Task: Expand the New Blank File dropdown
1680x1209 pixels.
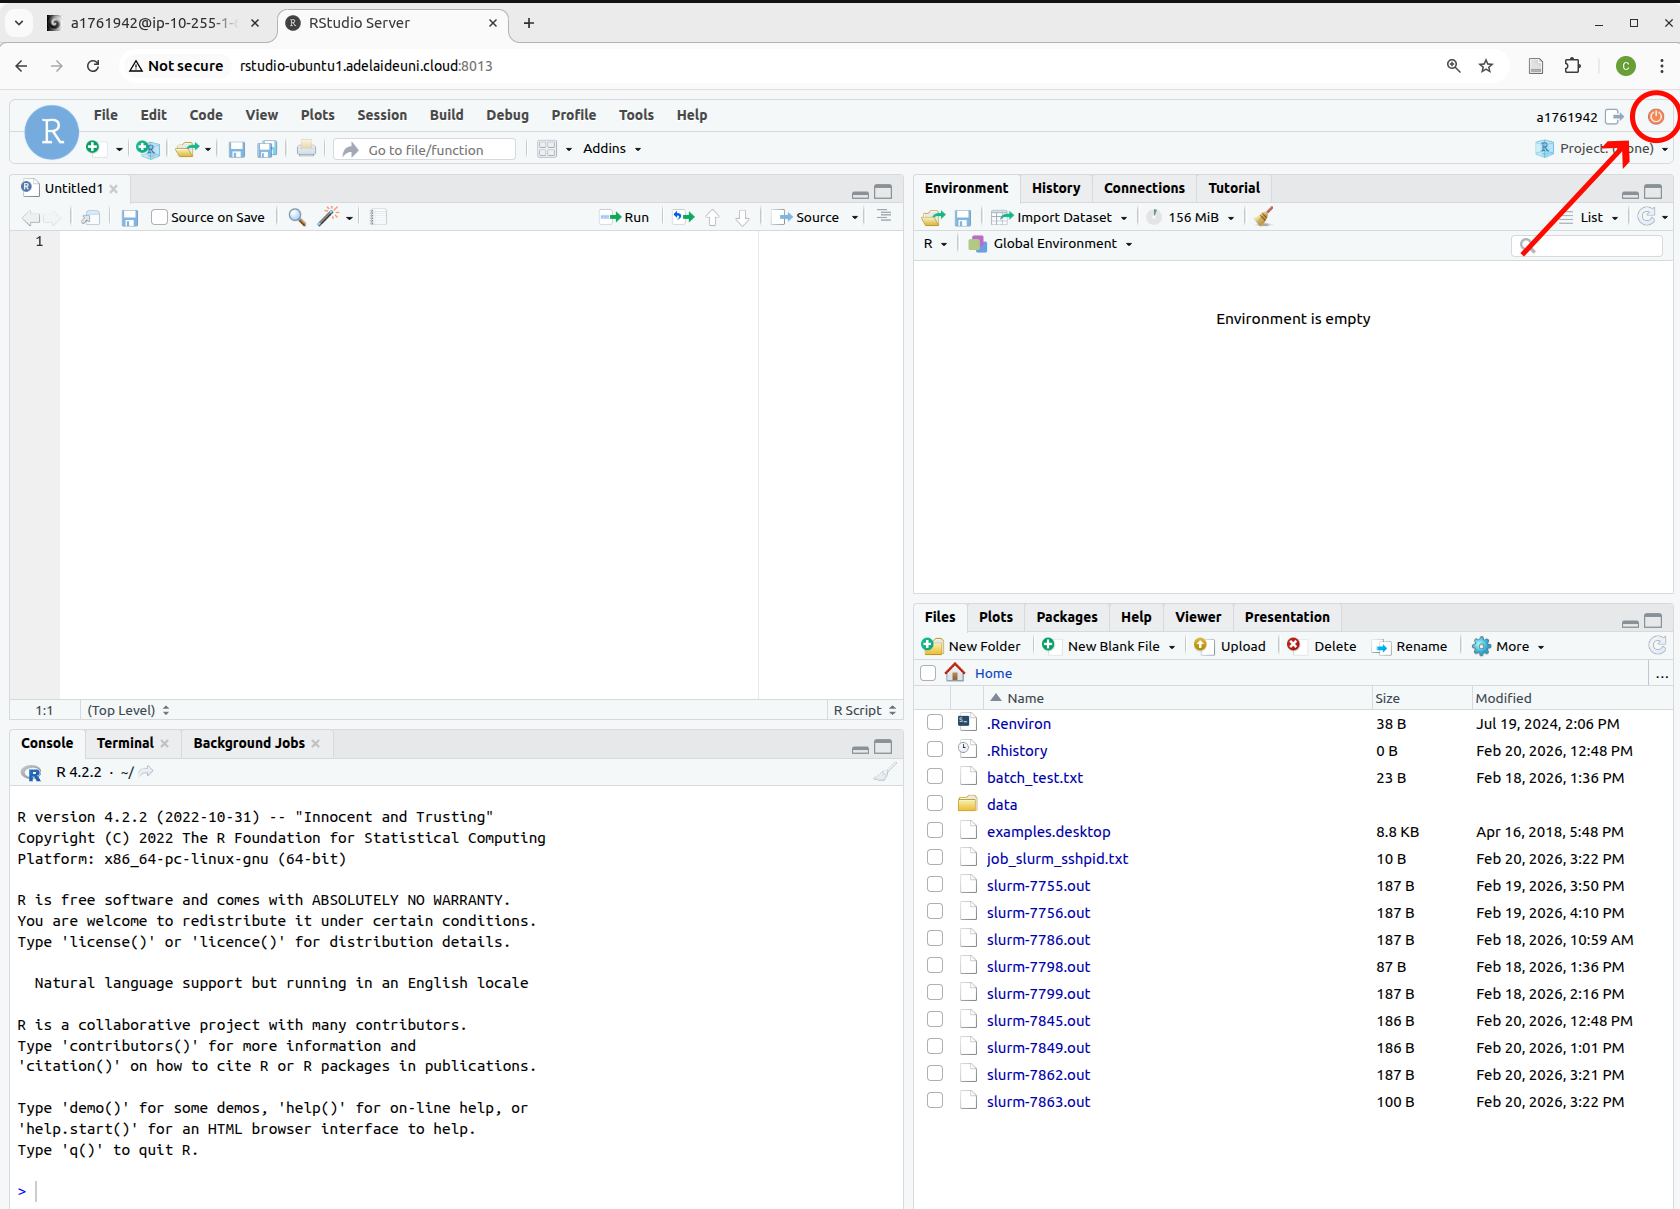Action: (x=1171, y=647)
